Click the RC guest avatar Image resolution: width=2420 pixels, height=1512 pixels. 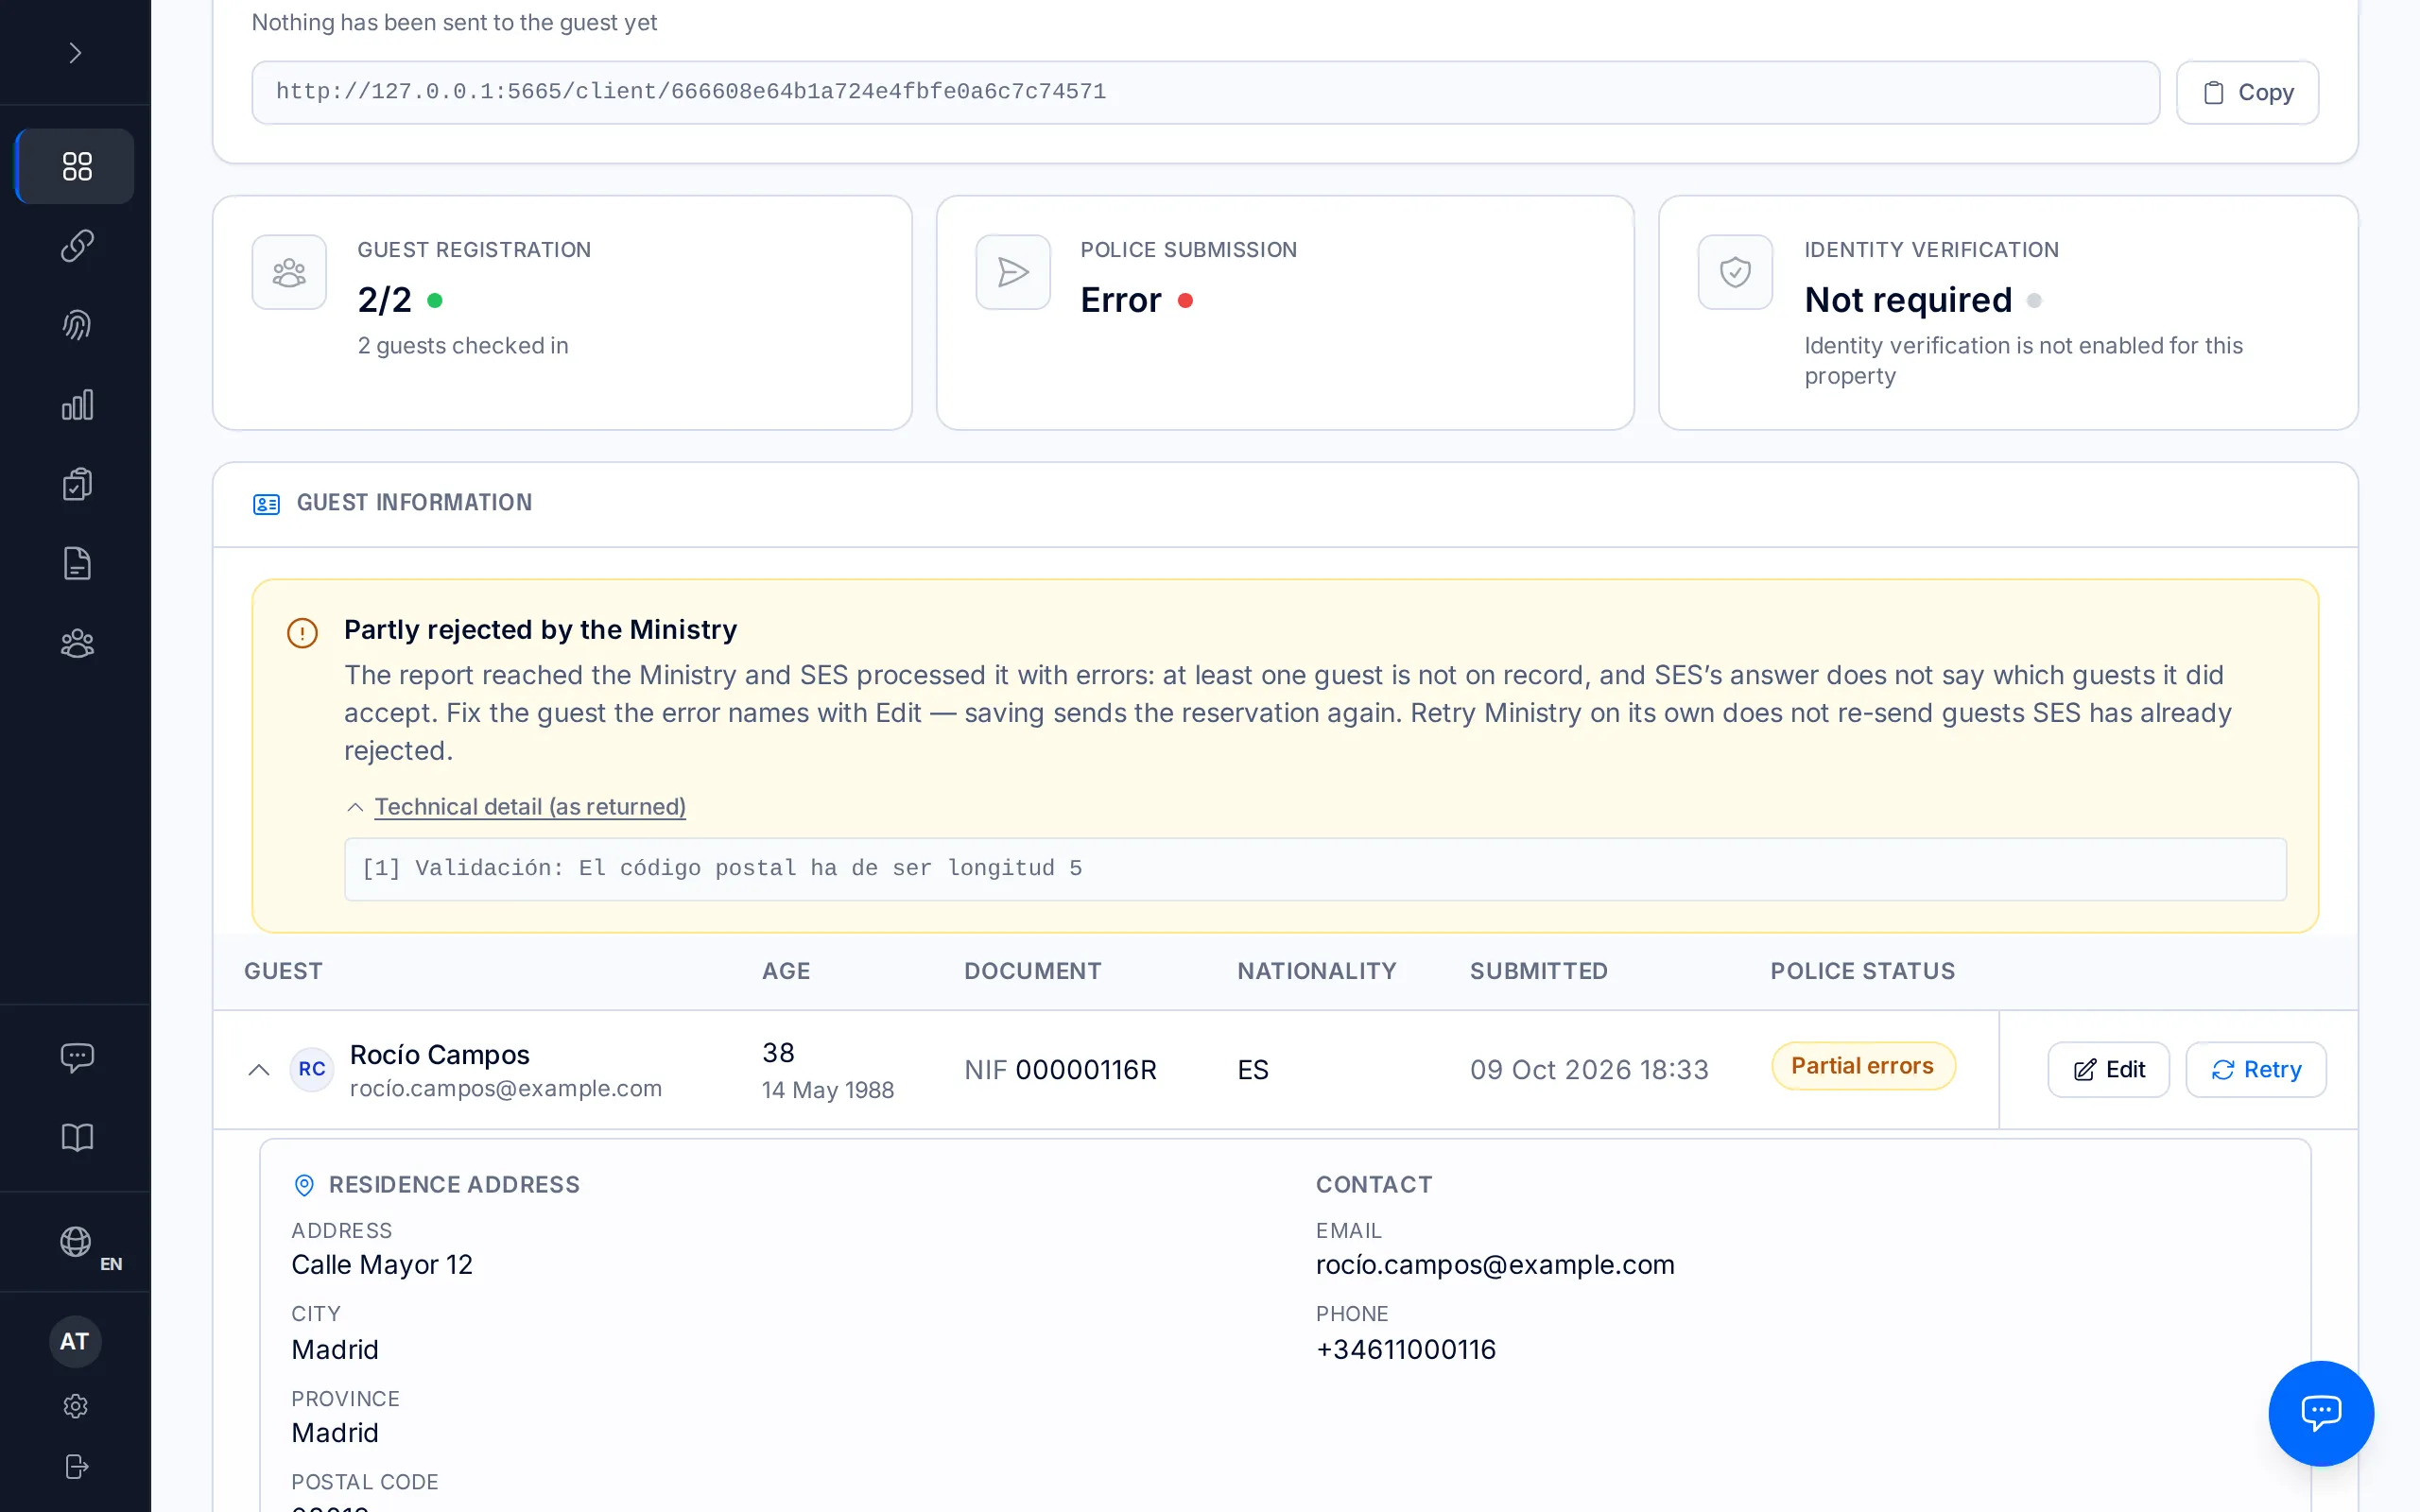point(311,1069)
